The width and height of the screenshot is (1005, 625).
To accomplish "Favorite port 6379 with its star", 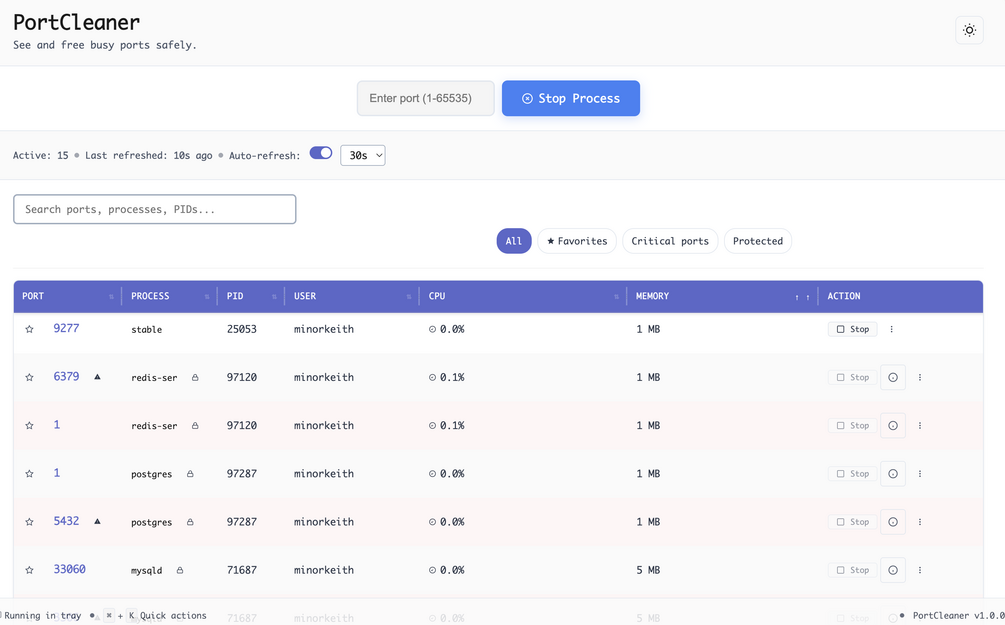I will coord(29,378).
